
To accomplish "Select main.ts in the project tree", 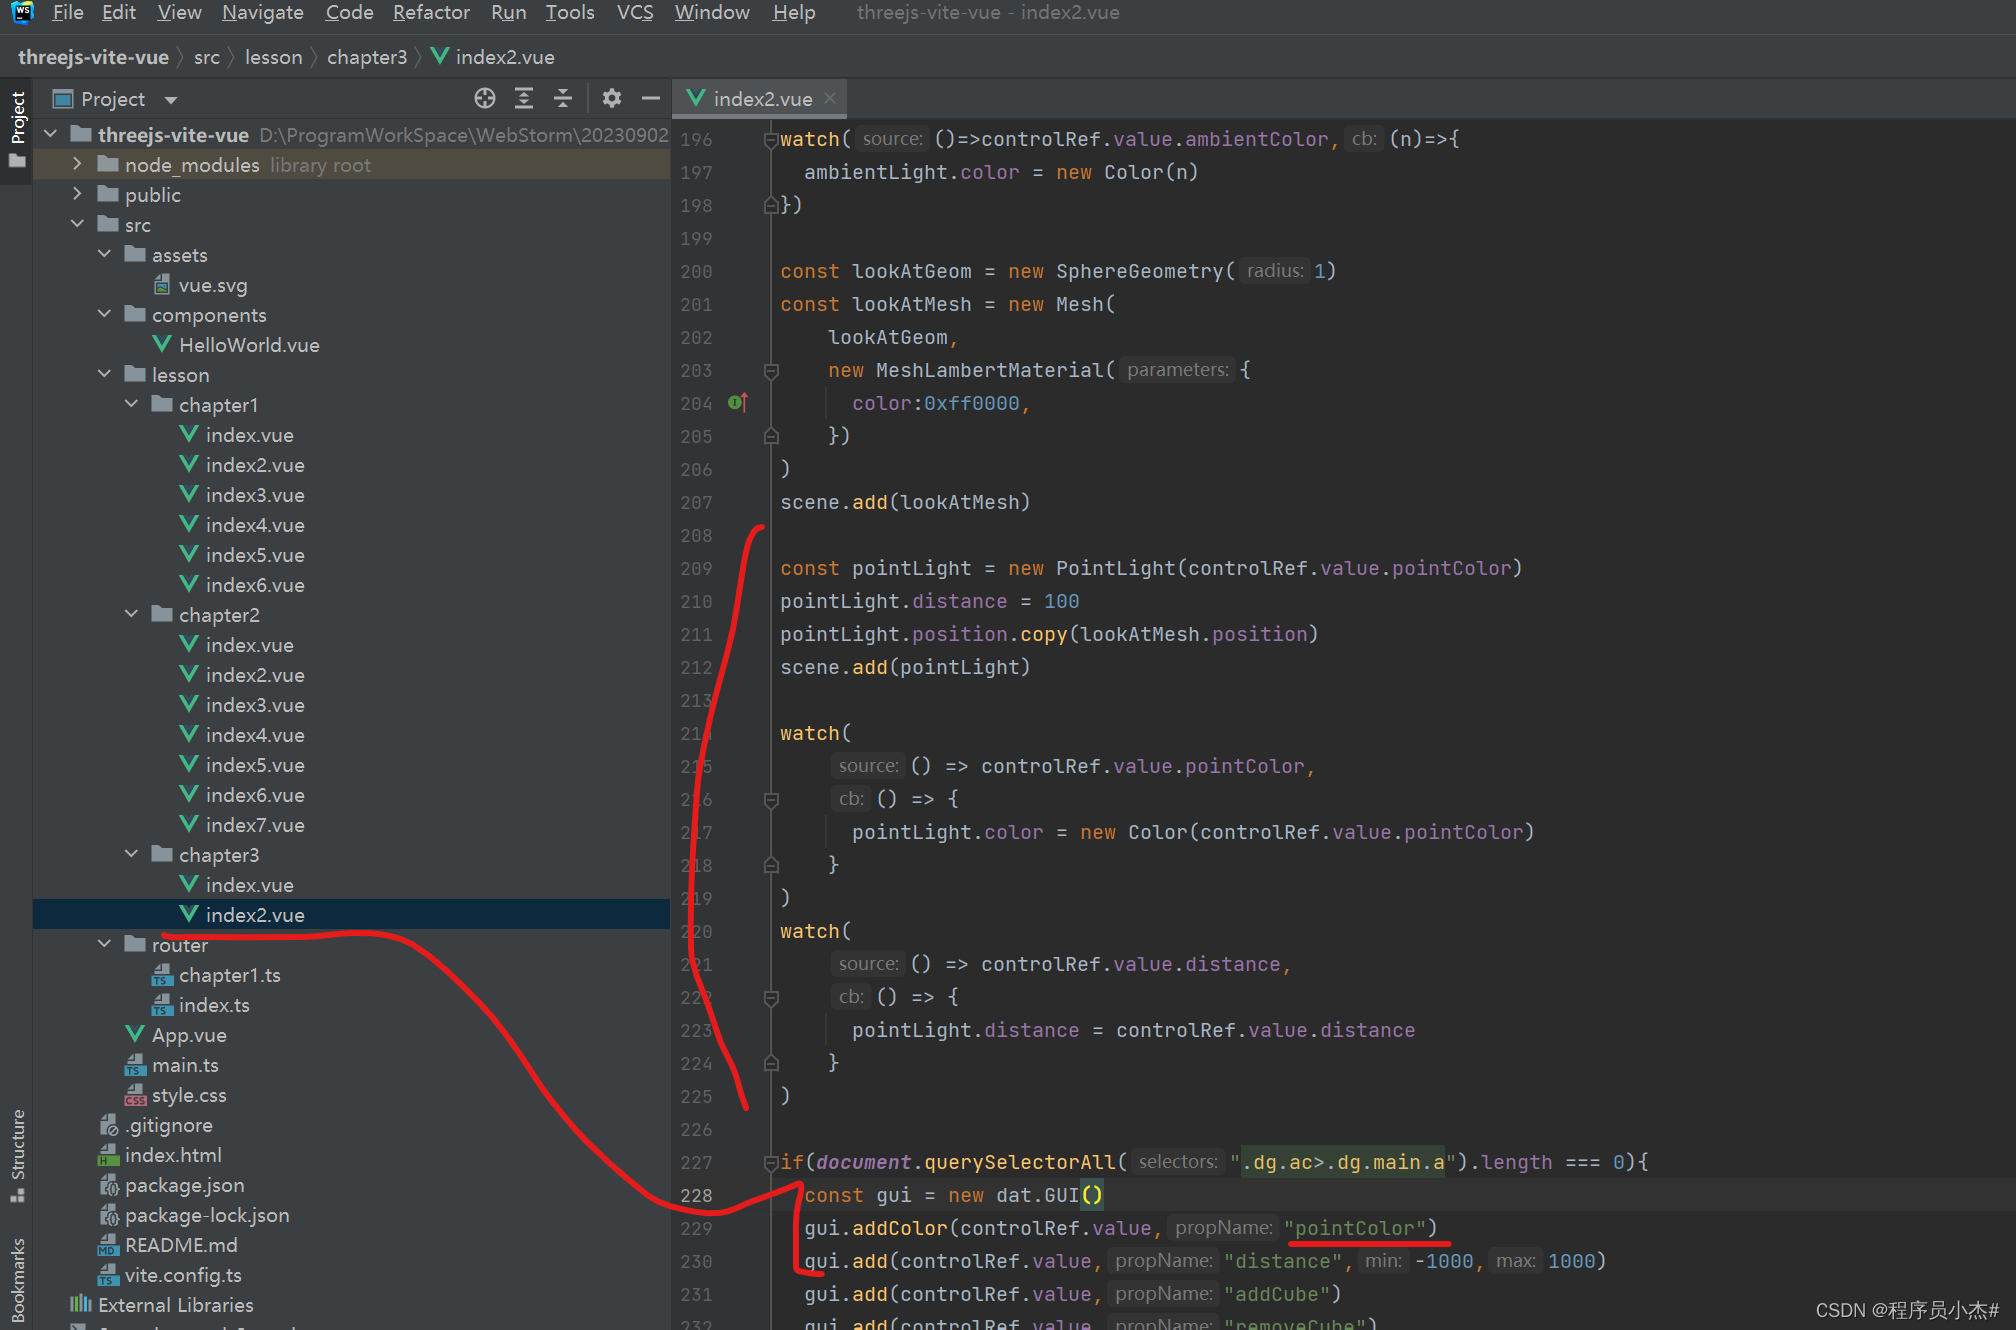I will pyautogui.click(x=185, y=1065).
